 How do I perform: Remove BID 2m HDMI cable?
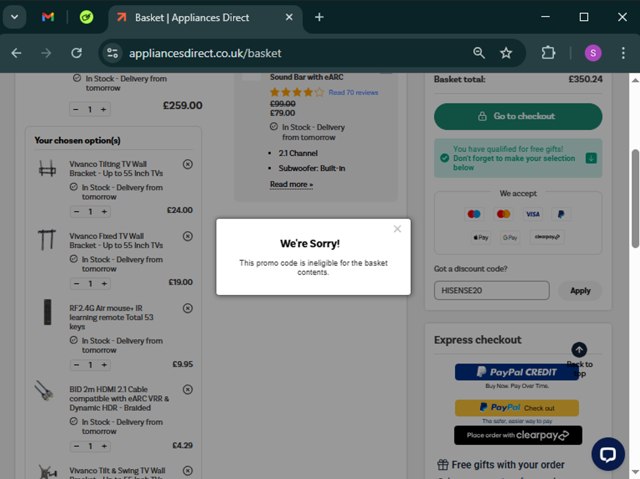pos(188,390)
